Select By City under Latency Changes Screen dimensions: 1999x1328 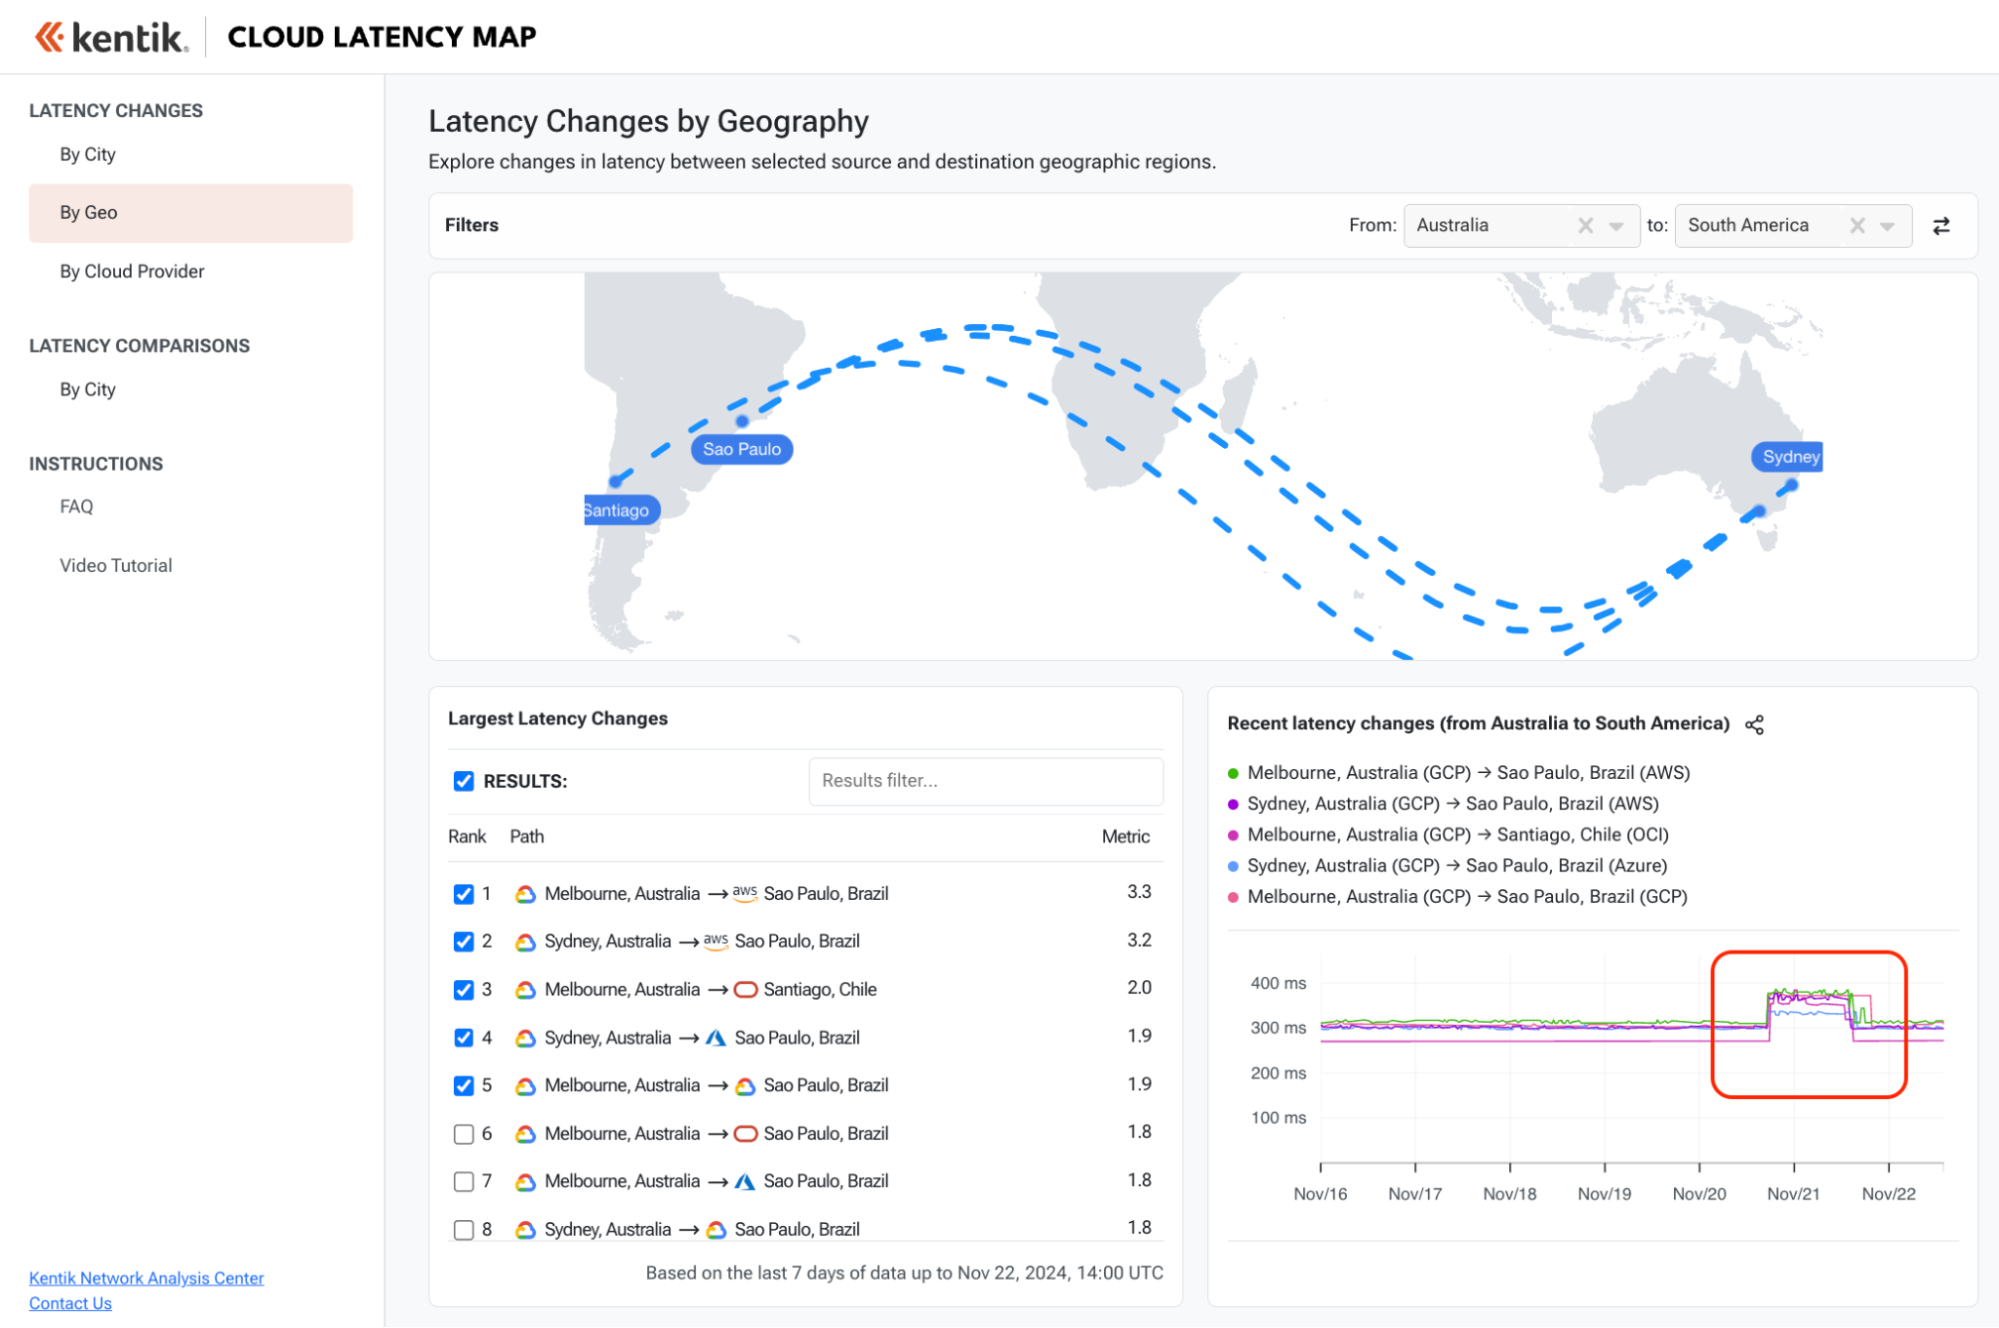click(87, 154)
